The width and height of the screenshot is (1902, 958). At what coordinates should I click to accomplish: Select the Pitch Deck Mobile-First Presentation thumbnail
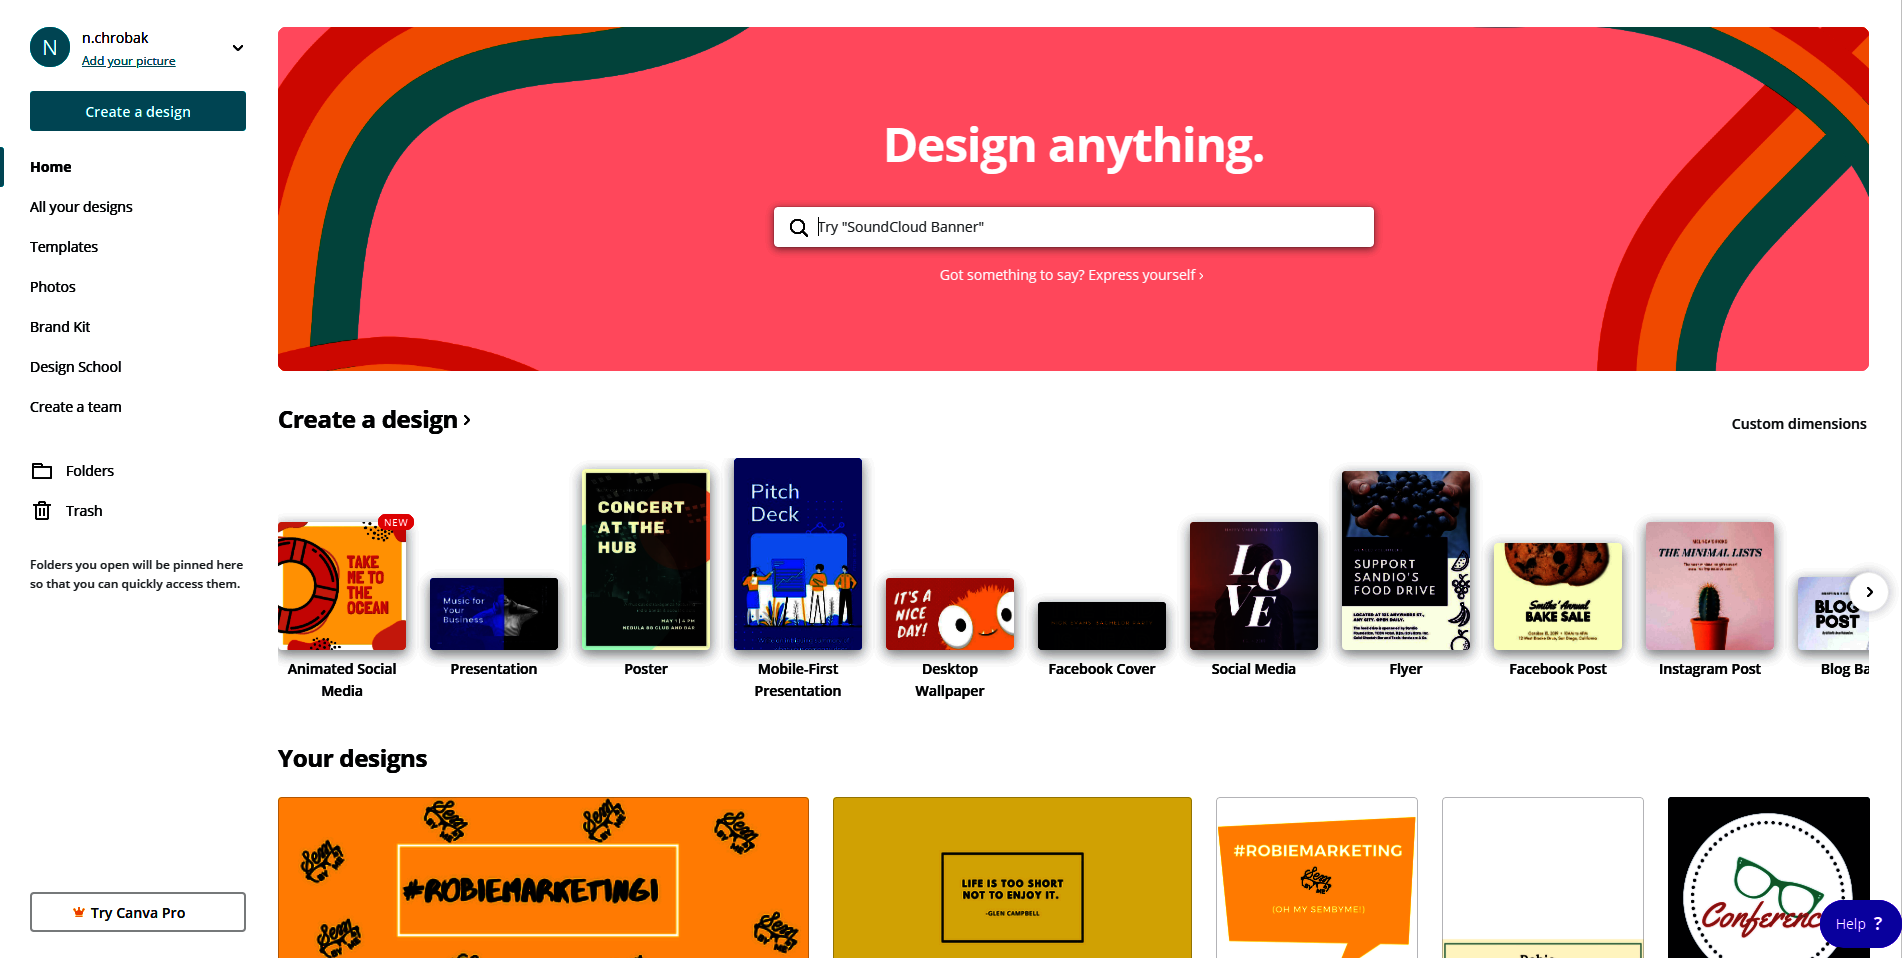coord(798,554)
